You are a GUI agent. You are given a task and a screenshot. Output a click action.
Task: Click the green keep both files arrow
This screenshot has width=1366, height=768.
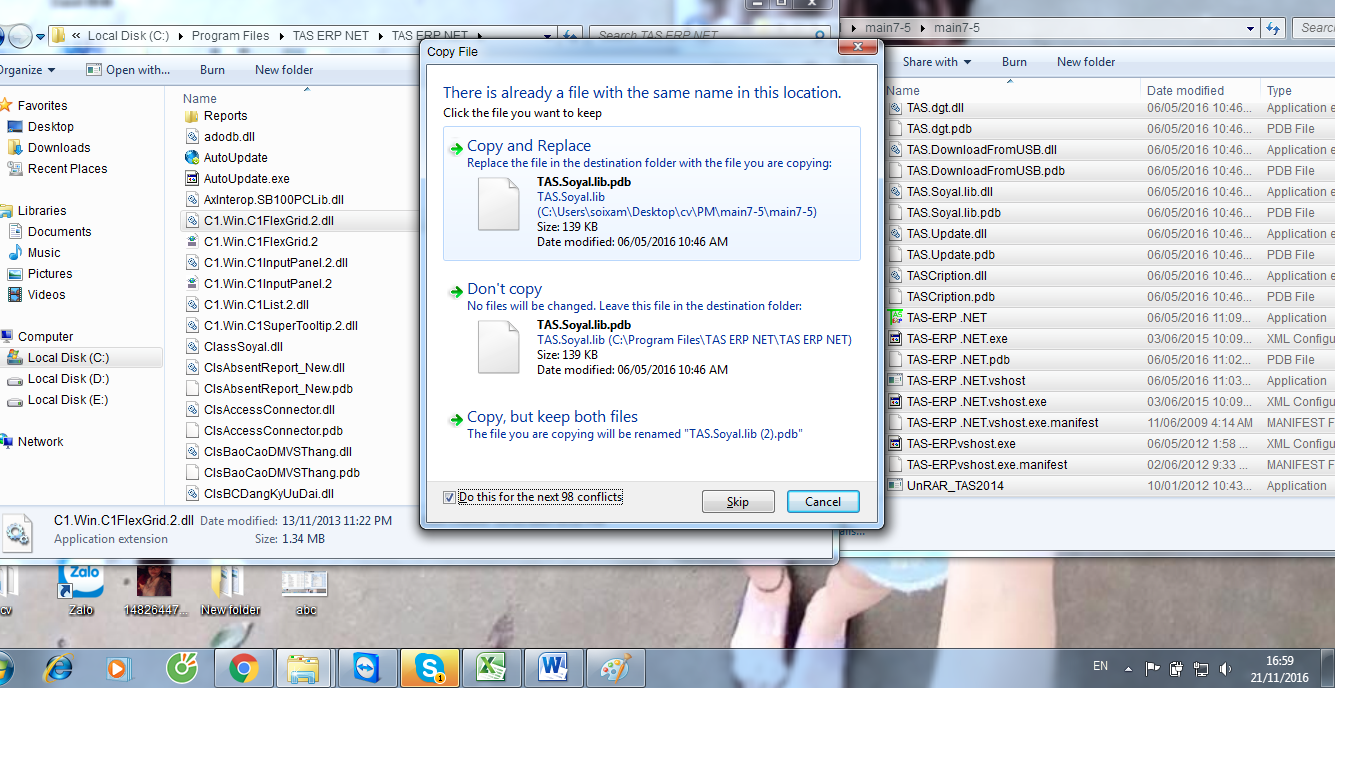coord(456,419)
